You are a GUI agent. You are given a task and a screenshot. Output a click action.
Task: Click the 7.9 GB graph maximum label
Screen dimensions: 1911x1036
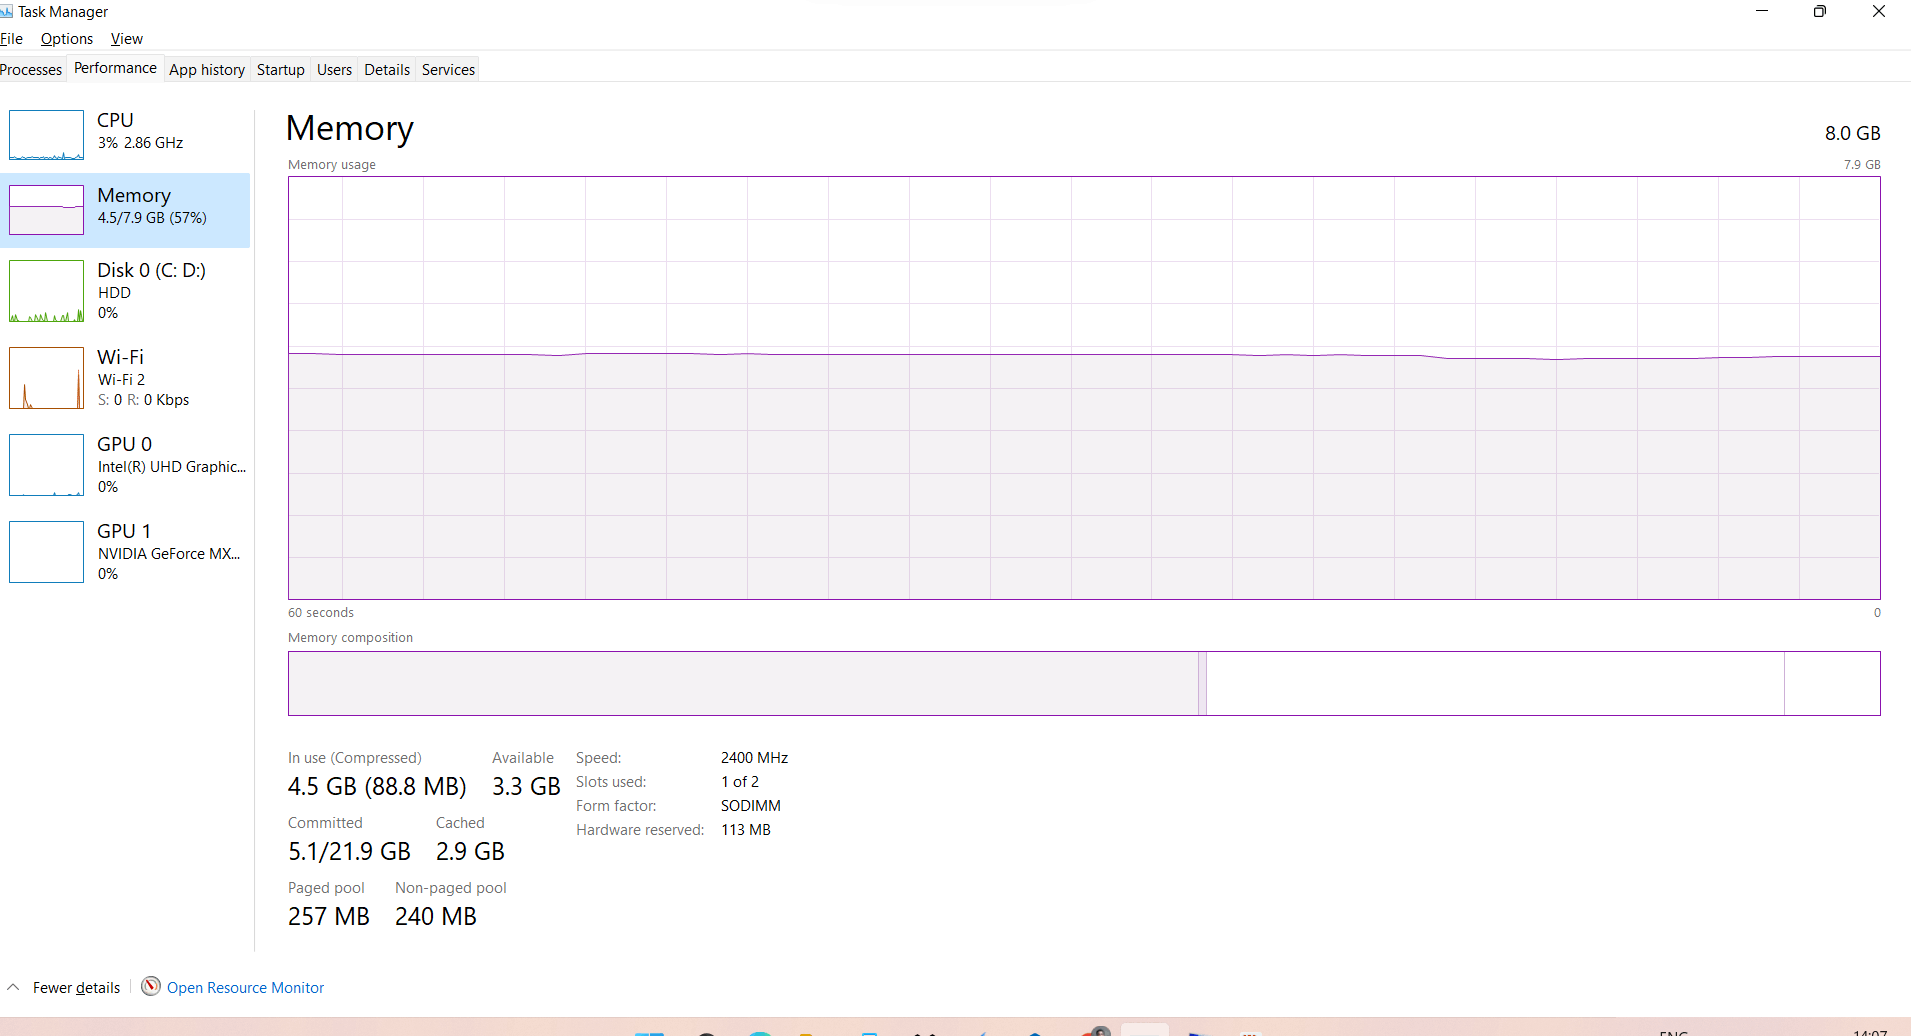(1862, 164)
